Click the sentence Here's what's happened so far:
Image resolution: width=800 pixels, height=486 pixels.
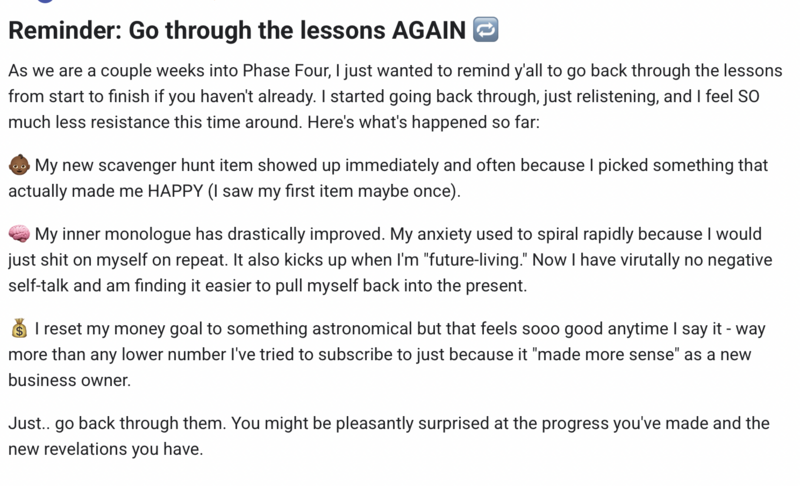[423, 122]
